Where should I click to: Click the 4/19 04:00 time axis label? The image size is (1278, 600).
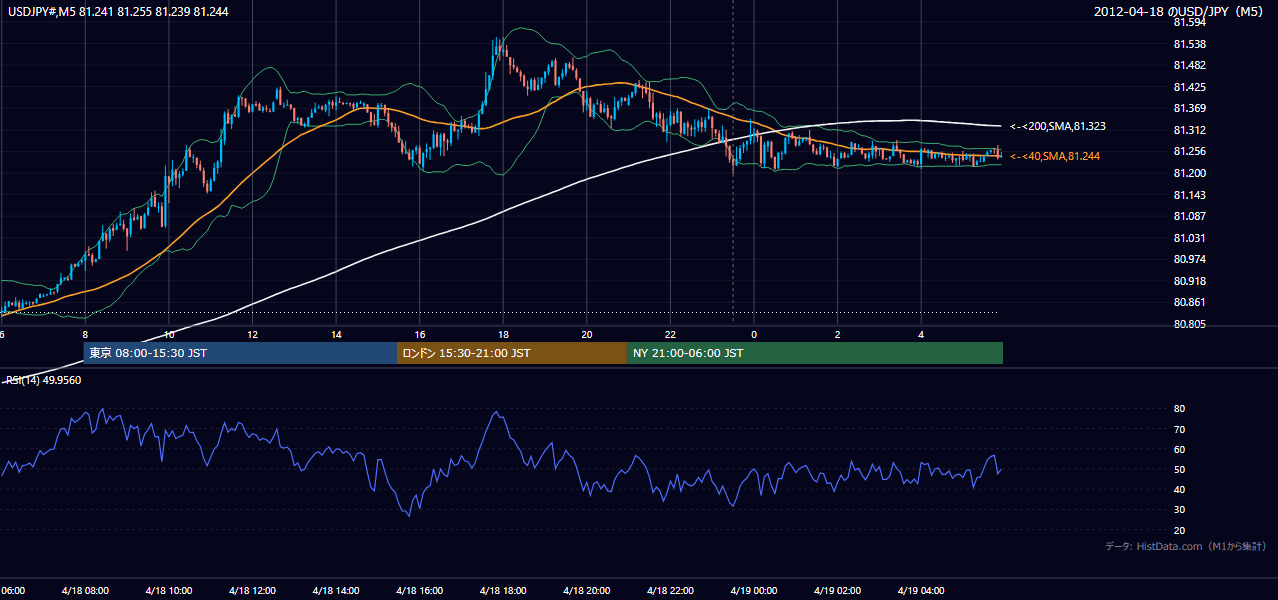[920, 591]
